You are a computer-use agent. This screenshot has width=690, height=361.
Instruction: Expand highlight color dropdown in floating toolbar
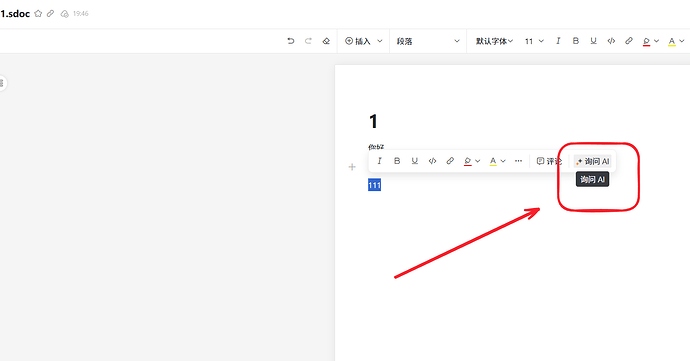[477, 161]
